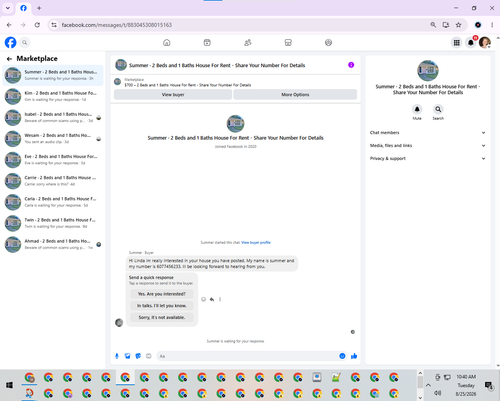Click the More Options button
The height and width of the screenshot is (401, 500).
click(295, 95)
